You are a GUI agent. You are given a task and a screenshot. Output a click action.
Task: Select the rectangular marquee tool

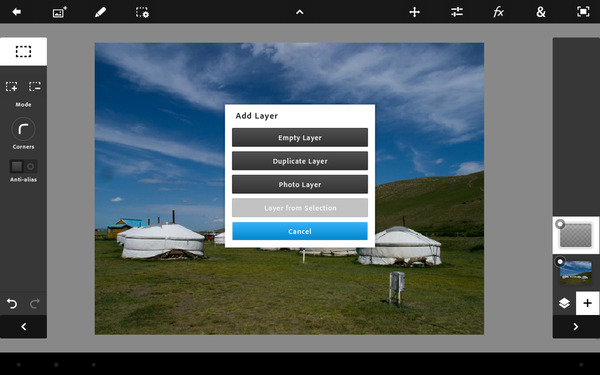click(x=23, y=51)
